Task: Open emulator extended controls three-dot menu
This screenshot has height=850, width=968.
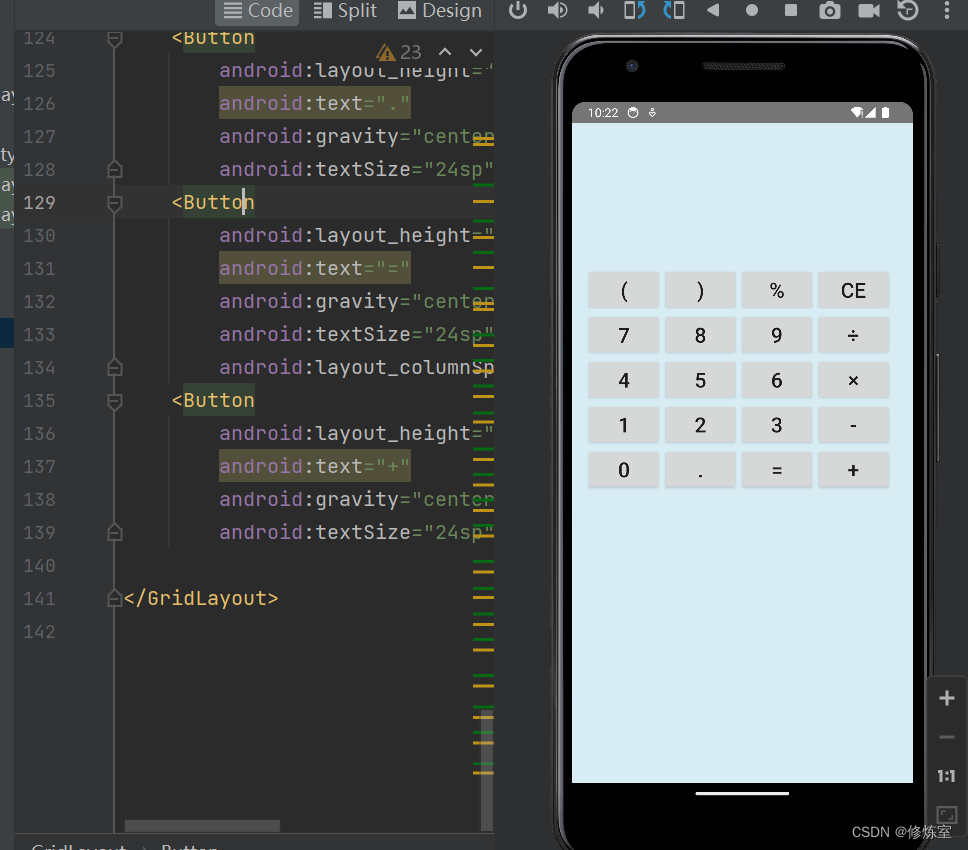Action: [x=946, y=11]
